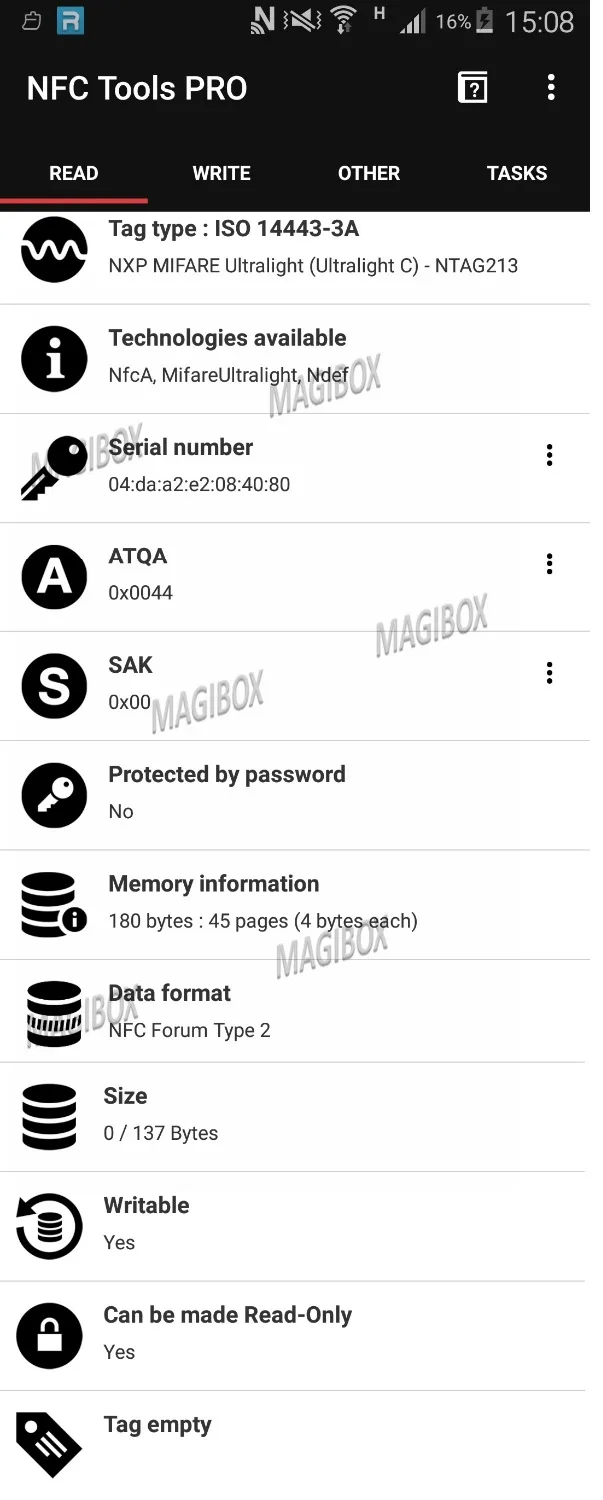Open the app overflow menu
The width and height of the screenshot is (603, 1500).
[x=551, y=88]
